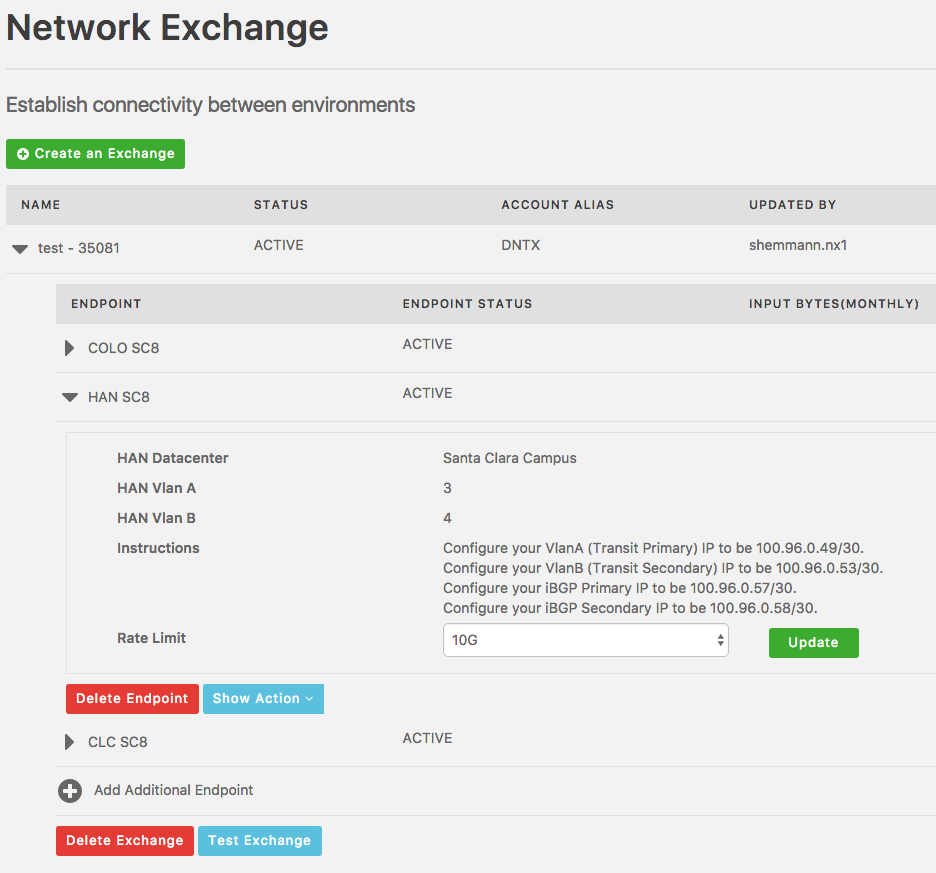Open the Rate Limit 10G dropdown

coord(586,640)
